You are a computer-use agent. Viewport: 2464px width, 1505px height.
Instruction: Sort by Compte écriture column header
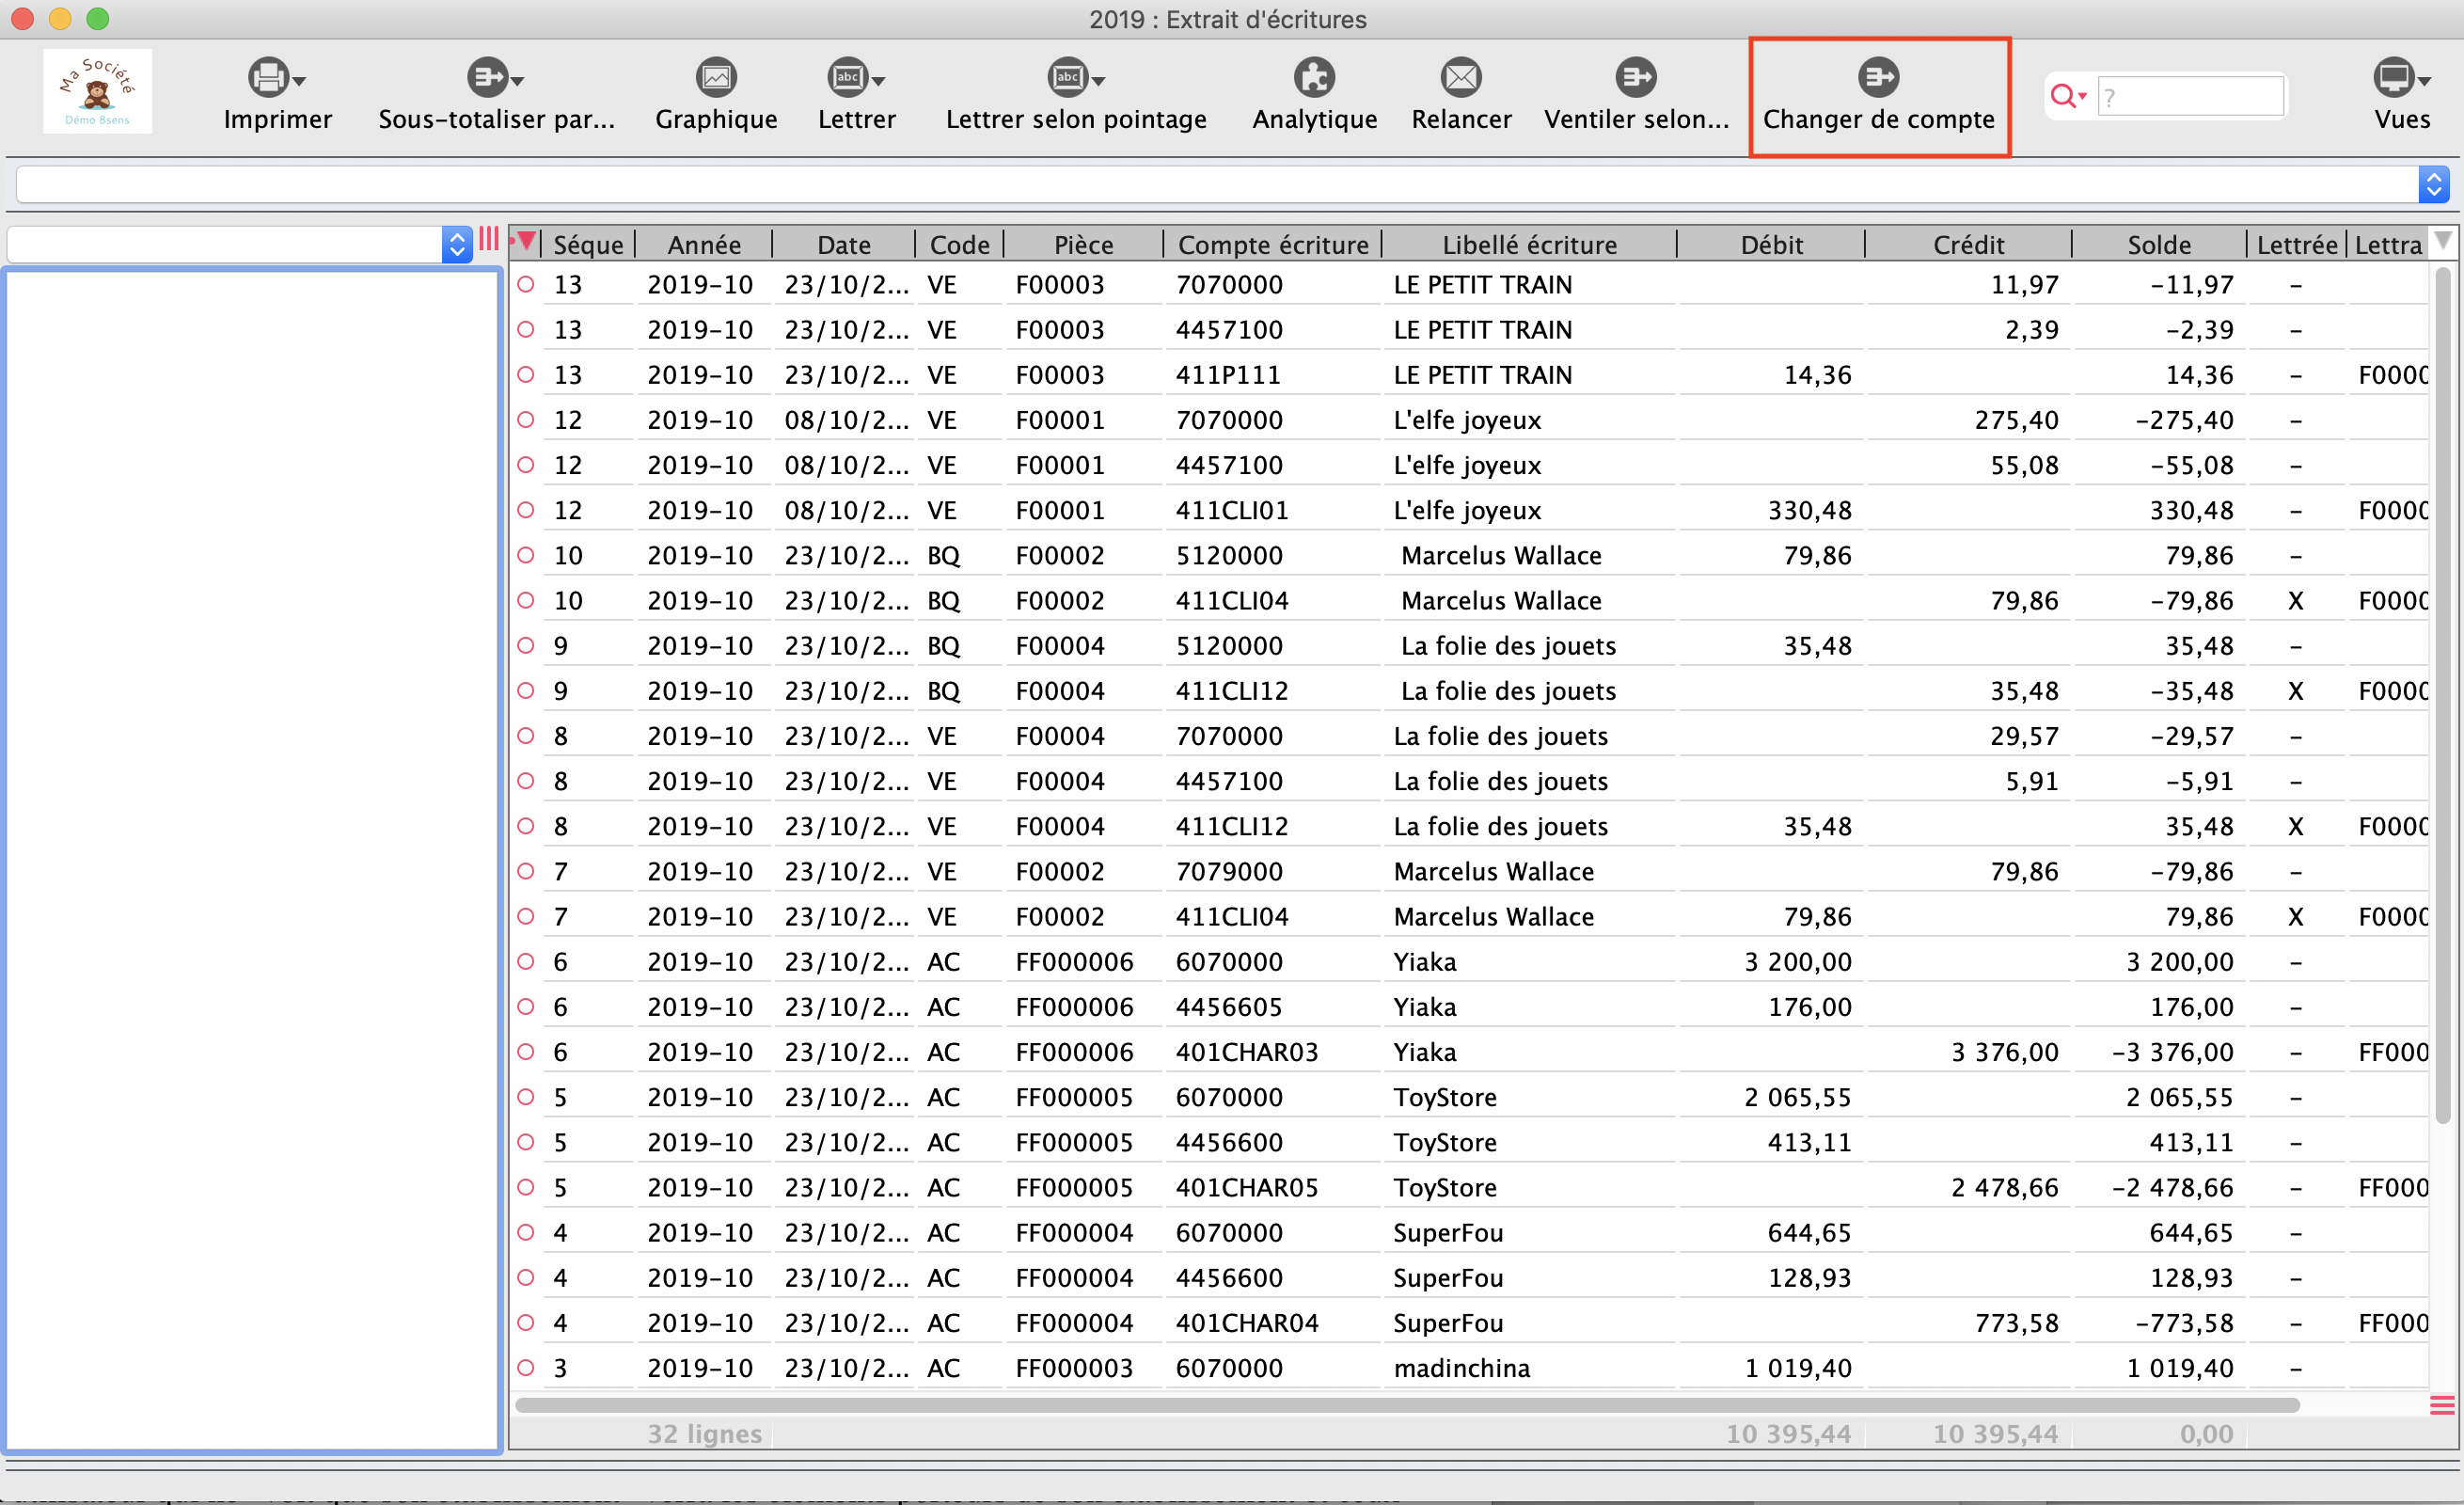[1273, 244]
